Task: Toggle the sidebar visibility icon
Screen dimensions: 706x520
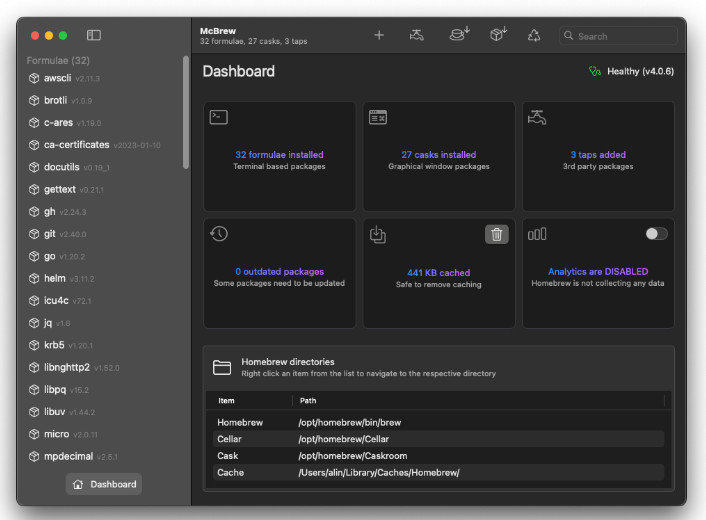Action: point(94,35)
